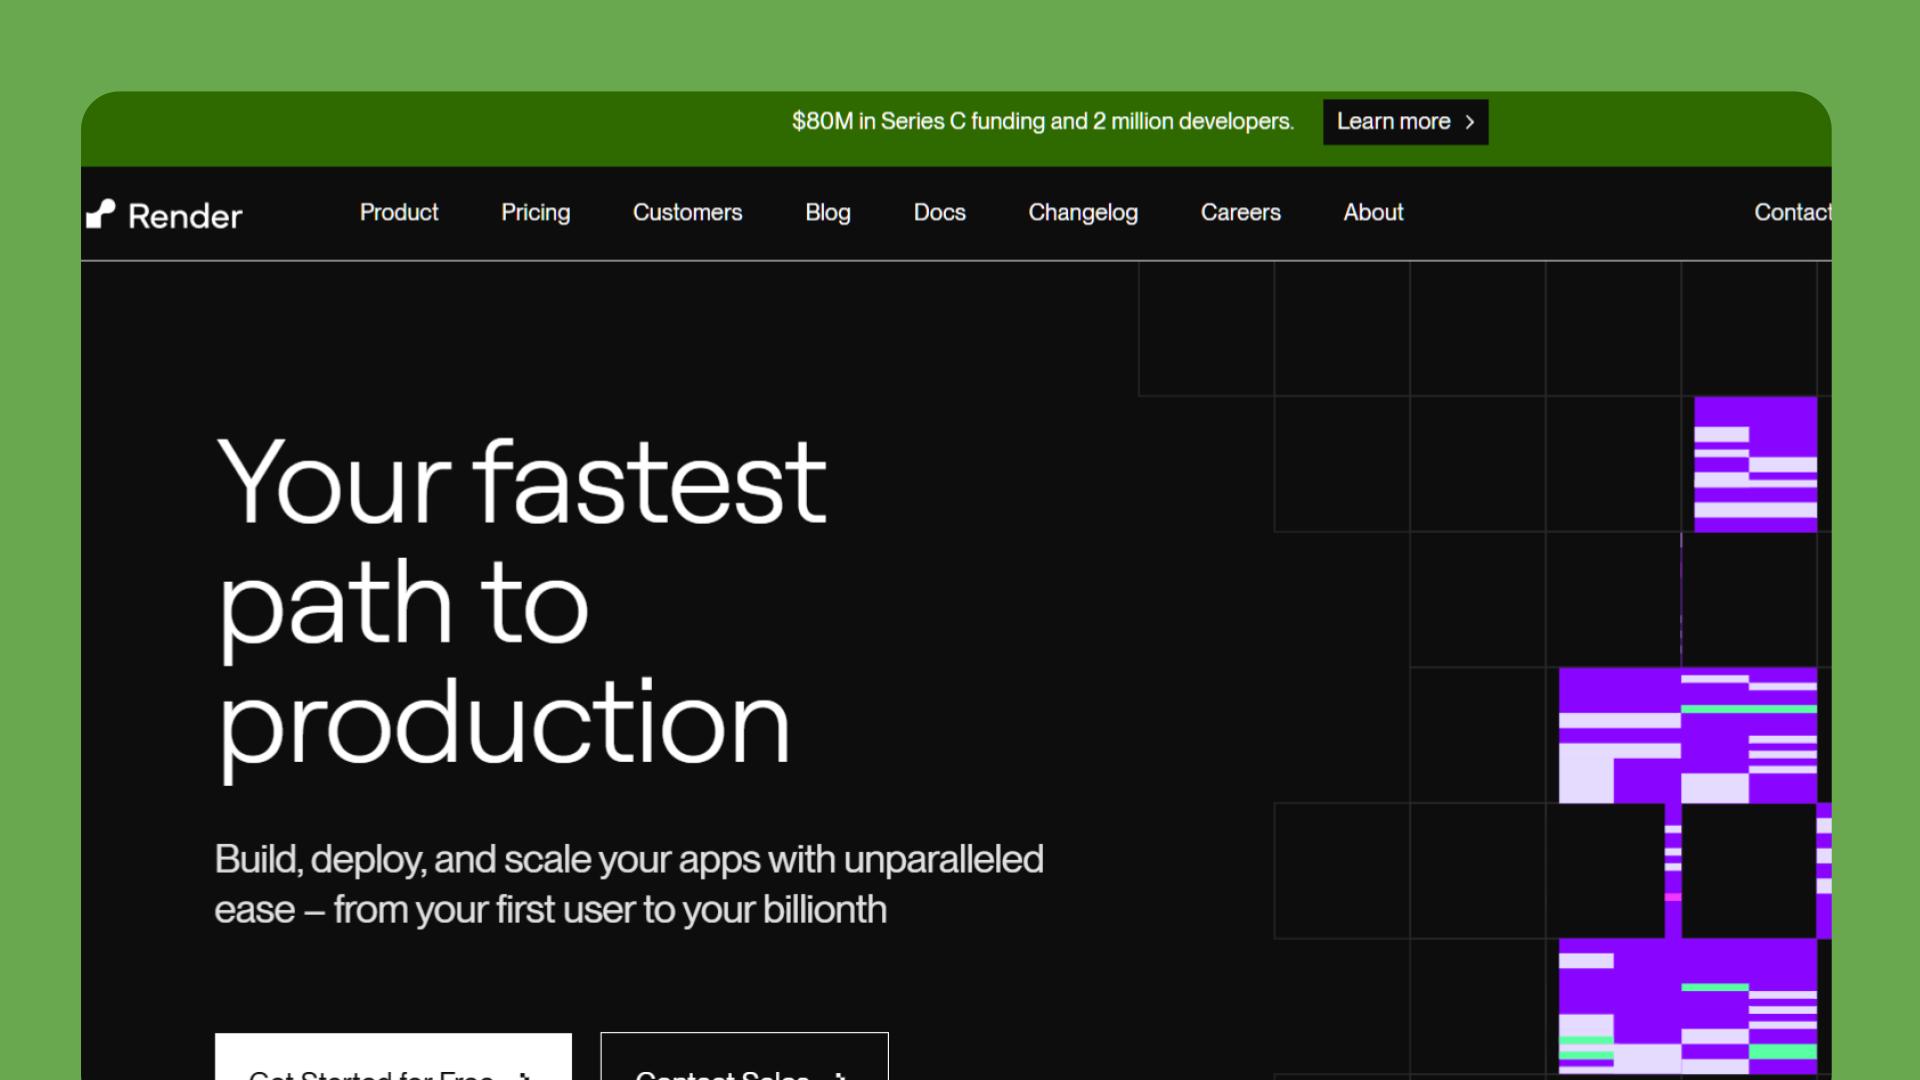Click the topmost purple animated grid tile
1920x1080 pixels.
tap(1755, 464)
